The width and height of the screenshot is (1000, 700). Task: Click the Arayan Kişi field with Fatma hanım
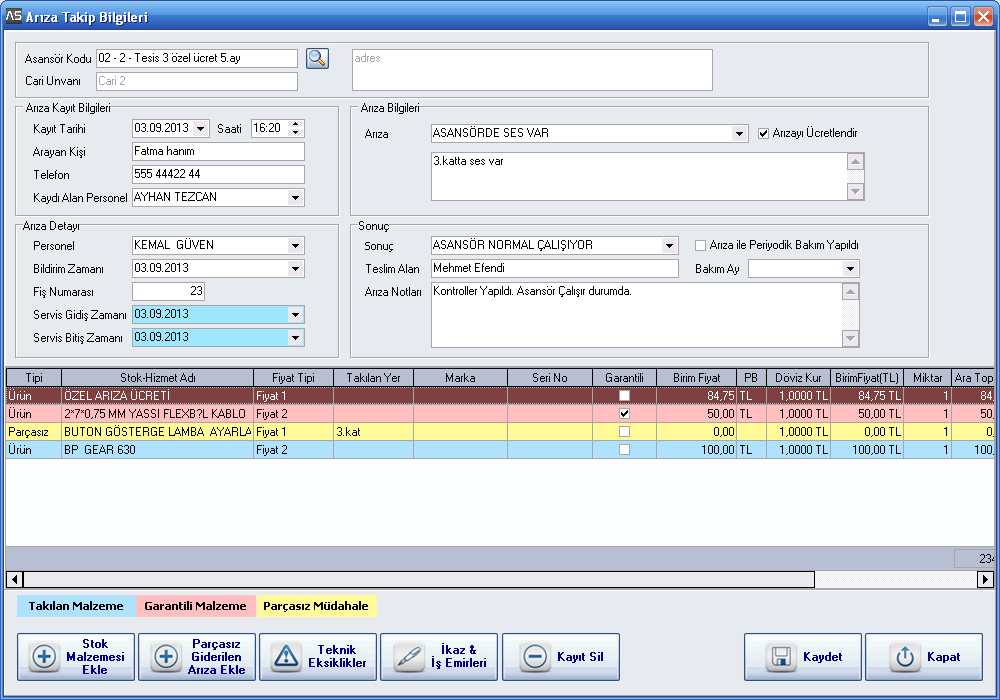[218, 152]
